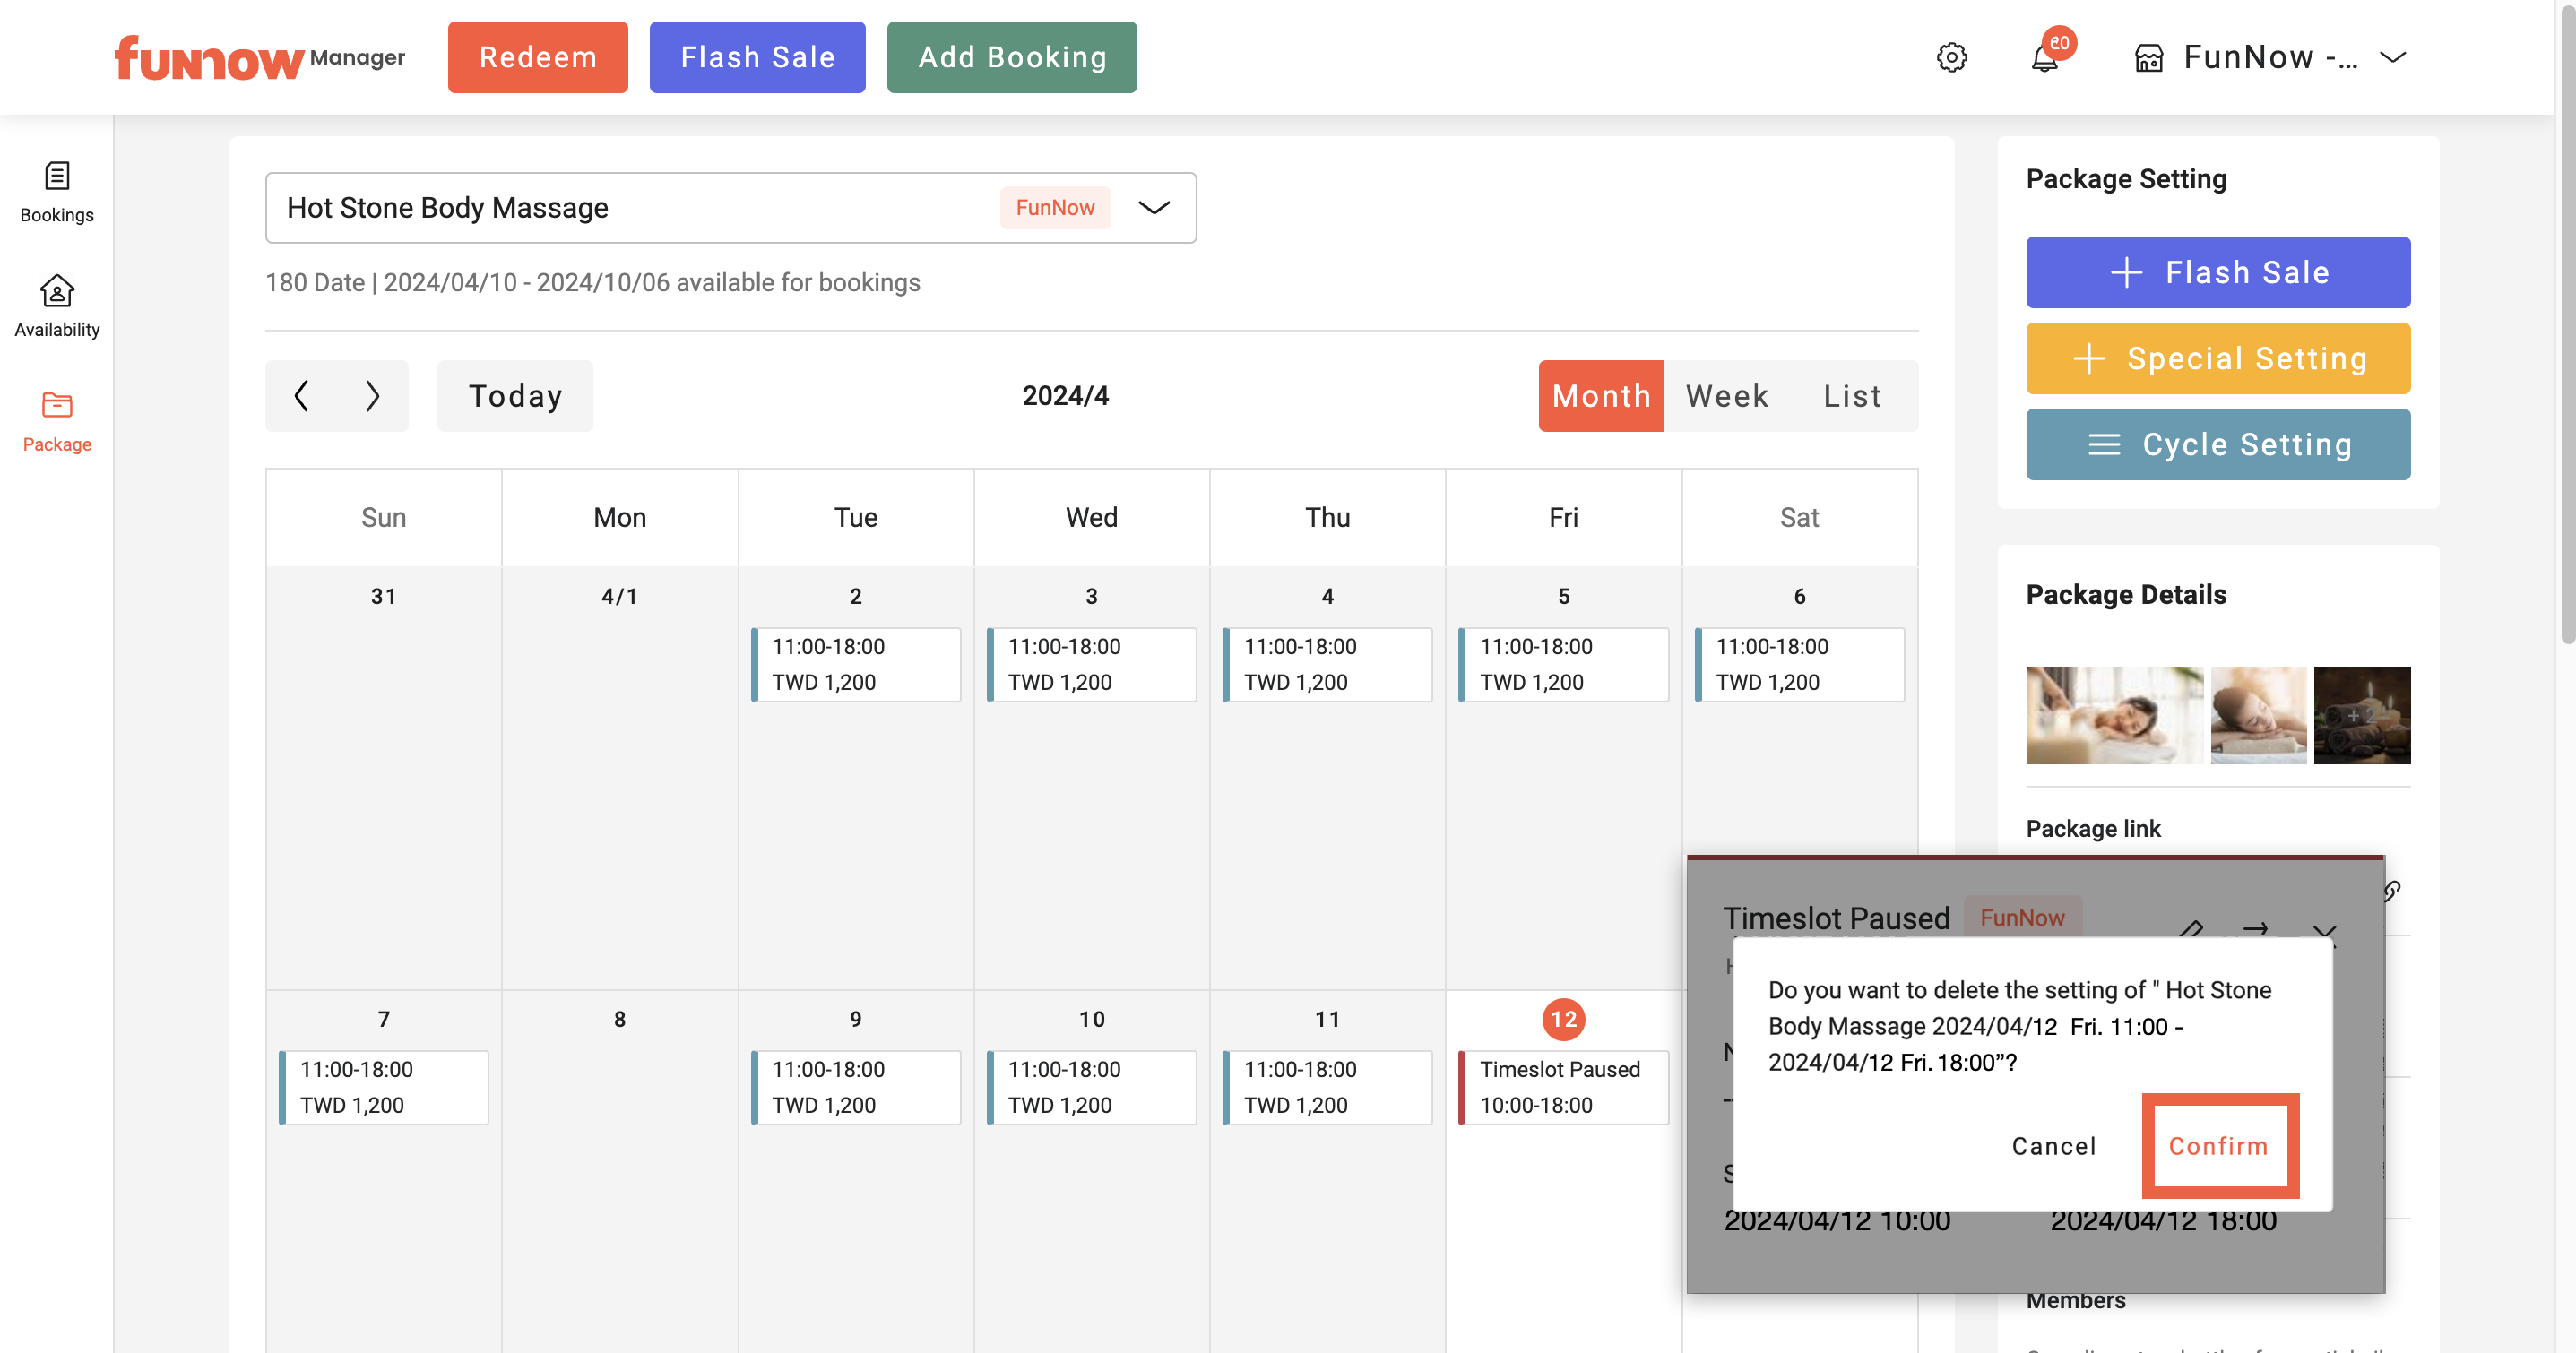Image resolution: width=2576 pixels, height=1353 pixels.
Task: Click the FunNow Manager logo
Action: coord(260,58)
